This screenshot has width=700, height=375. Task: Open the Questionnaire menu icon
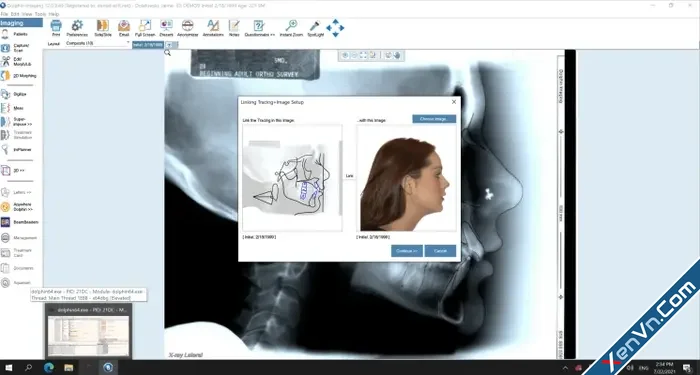click(259, 28)
